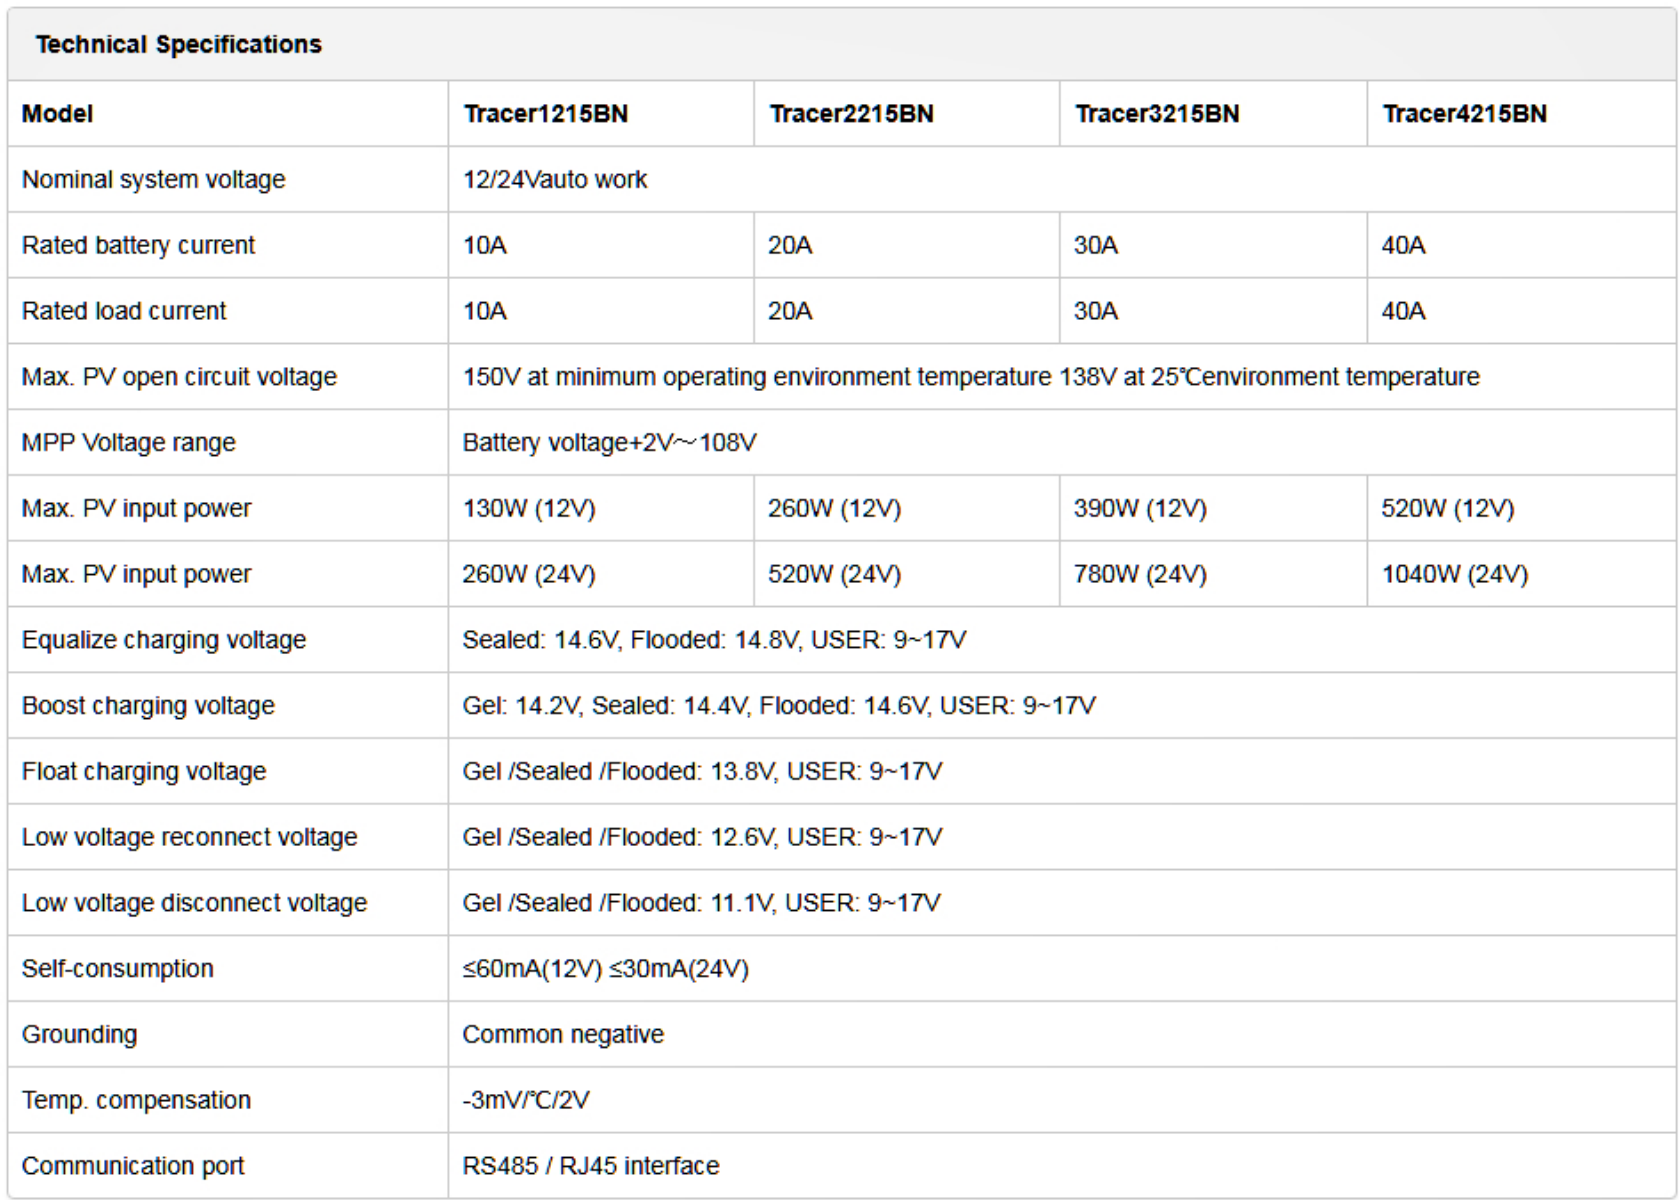The image size is (1679, 1200).
Task: Click 20A in Rated load current row
Action: point(790,311)
